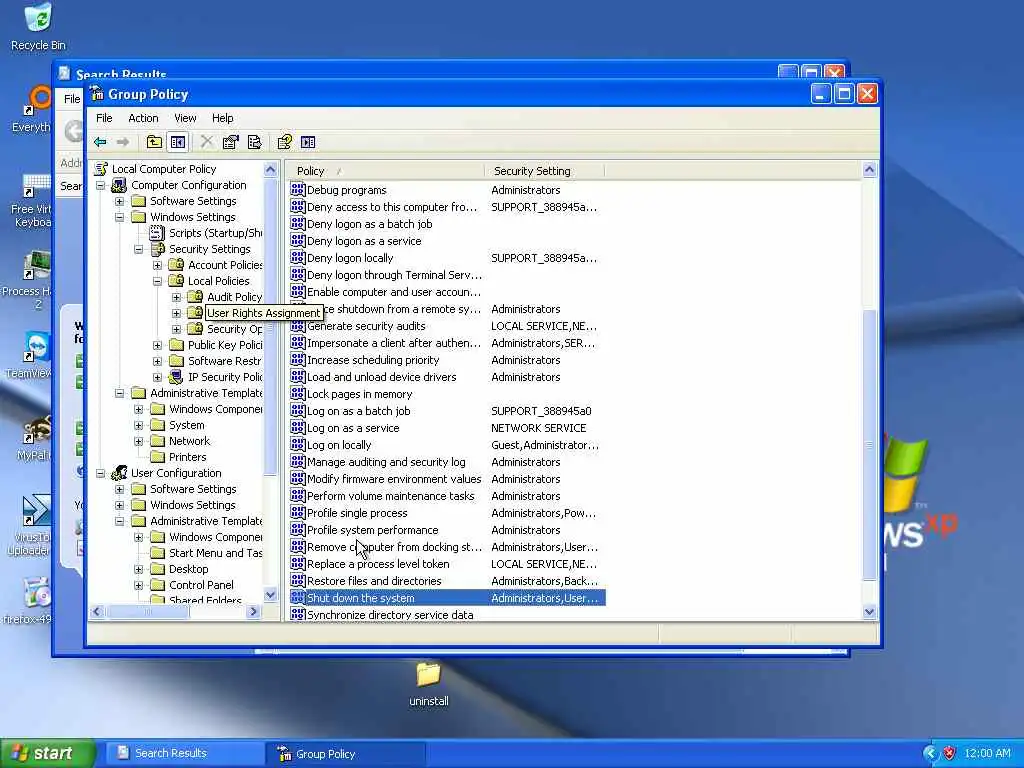Open the Help menu
The height and width of the screenshot is (768, 1024).
(222, 118)
